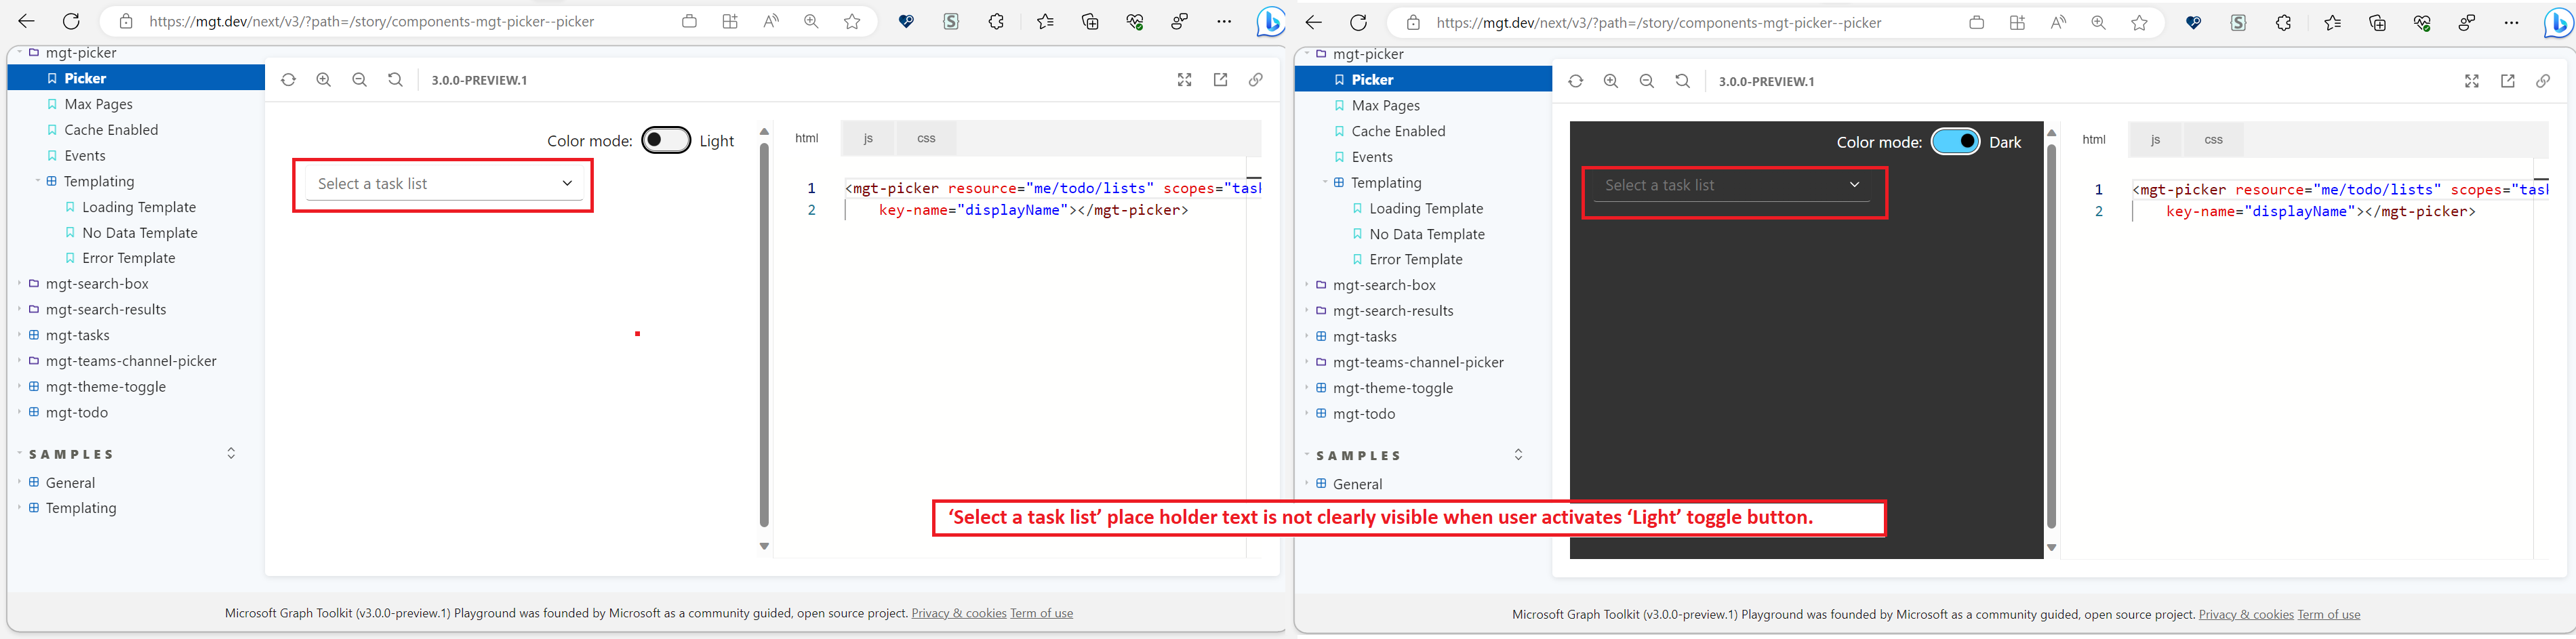Screen dimensions: 2576x639
Task: Zoom out of the story canvas
Action: click(x=359, y=79)
